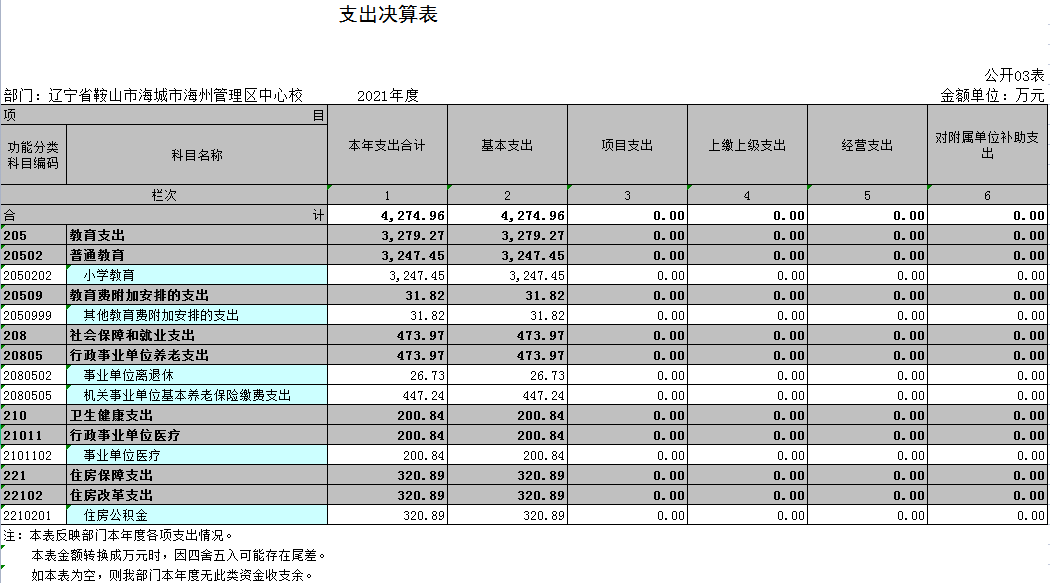Click code cell 2101102
Screen dimensions: 1050x583
tap(33, 456)
